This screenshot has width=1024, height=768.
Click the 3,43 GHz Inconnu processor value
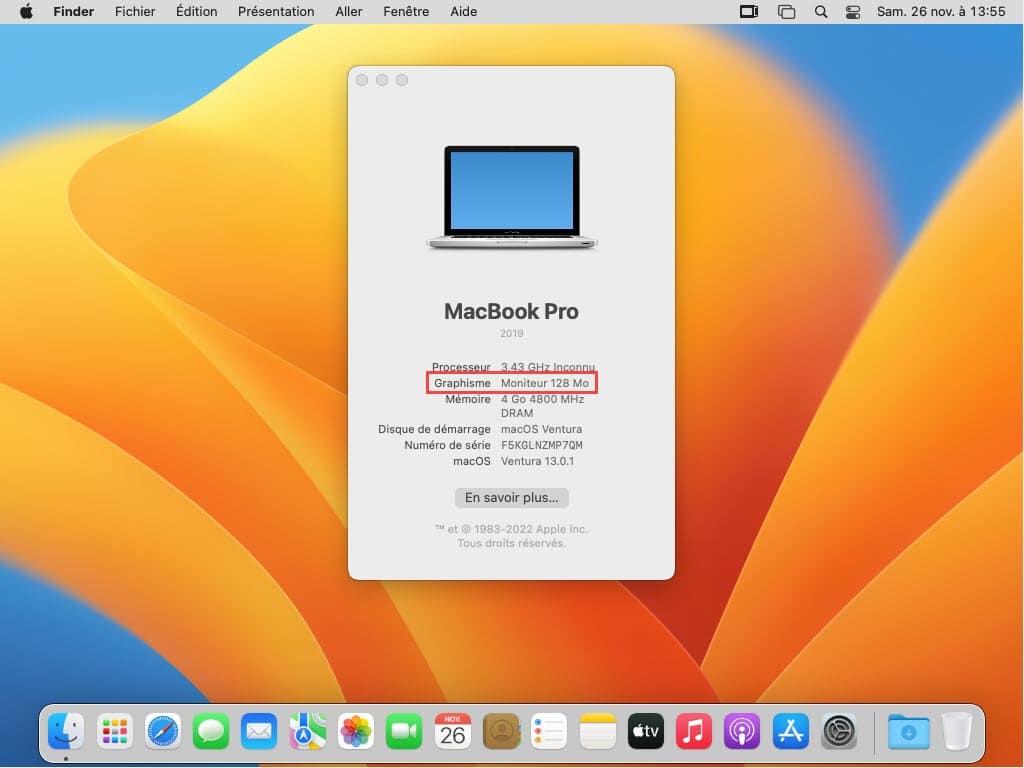548,367
